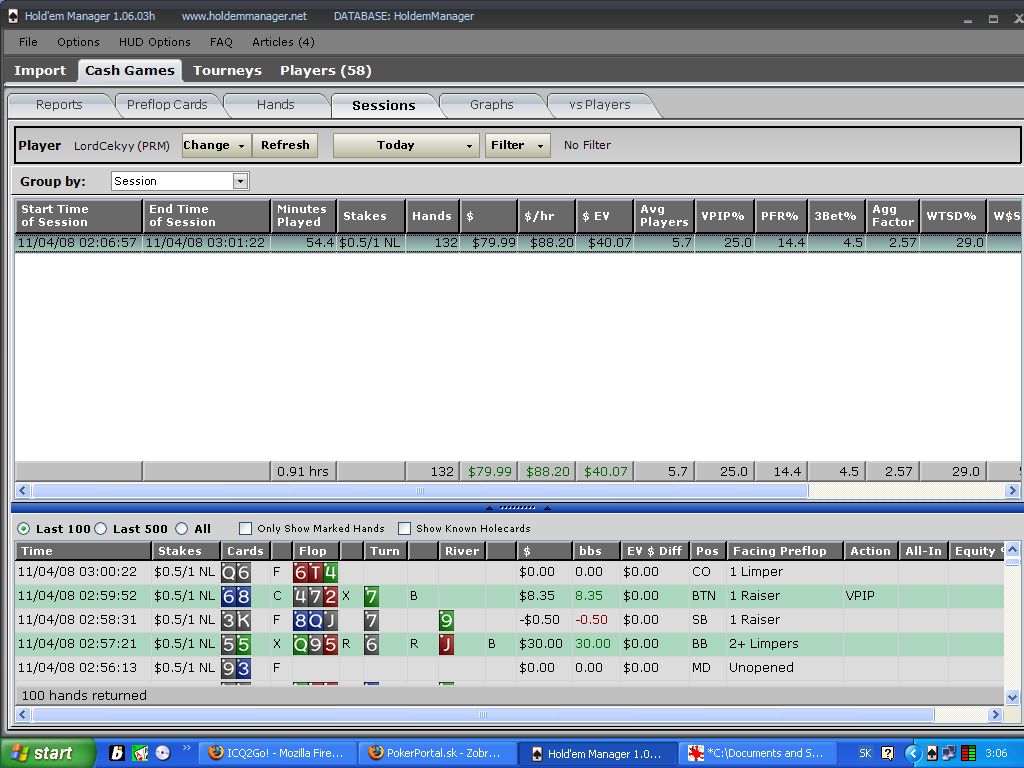Click the green 9 river card

tap(447, 620)
